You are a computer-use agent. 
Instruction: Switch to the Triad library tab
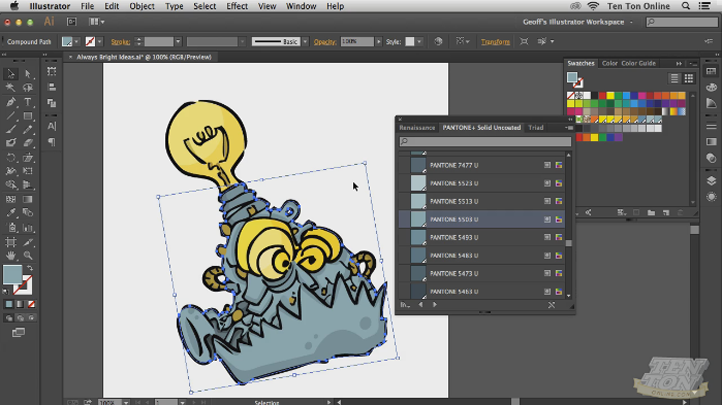pyautogui.click(x=536, y=128)
